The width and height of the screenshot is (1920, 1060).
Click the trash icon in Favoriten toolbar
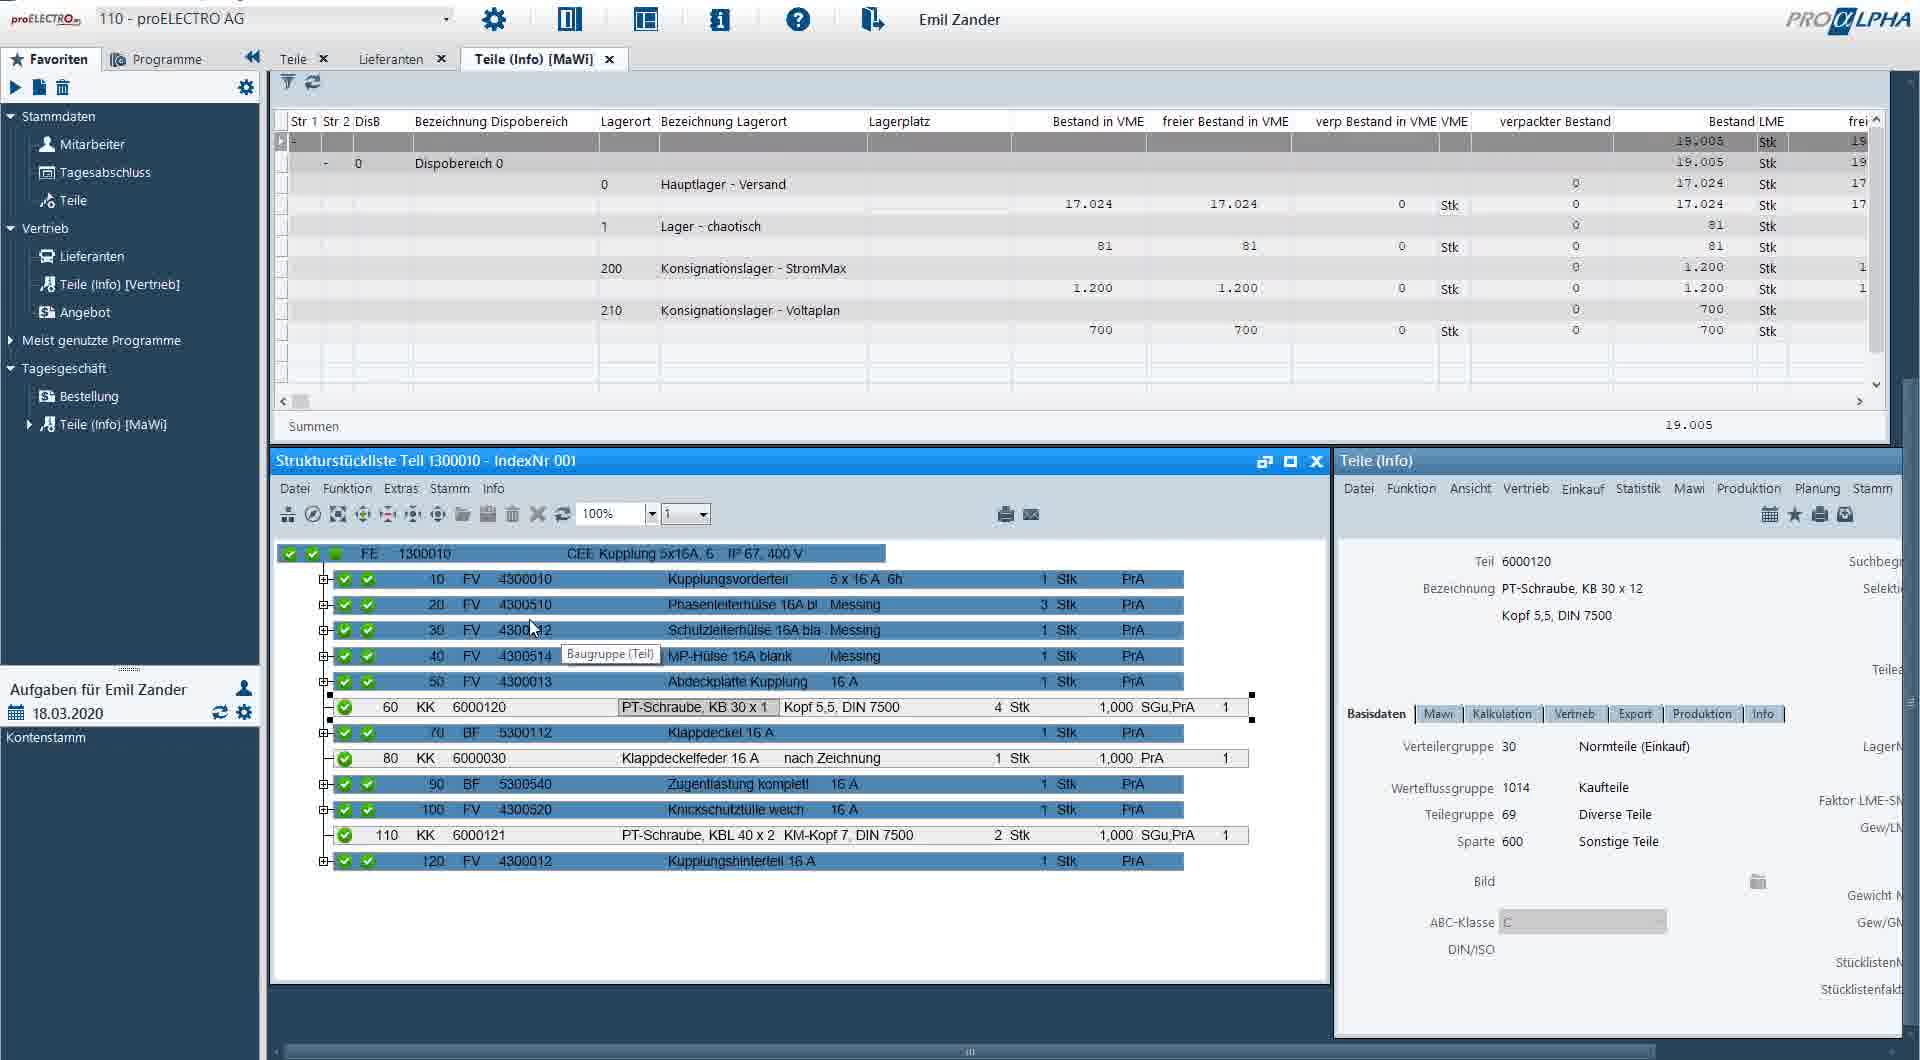(x=62, y=87)
